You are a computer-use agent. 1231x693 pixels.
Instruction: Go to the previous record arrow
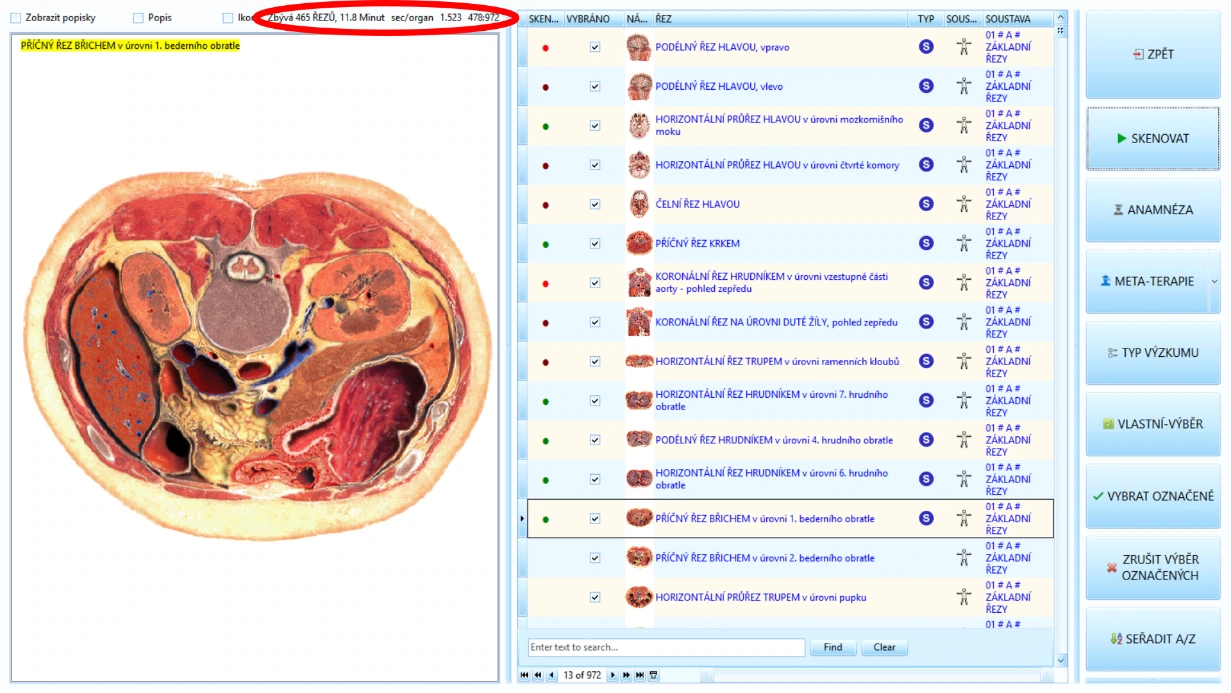click(551, 675)
